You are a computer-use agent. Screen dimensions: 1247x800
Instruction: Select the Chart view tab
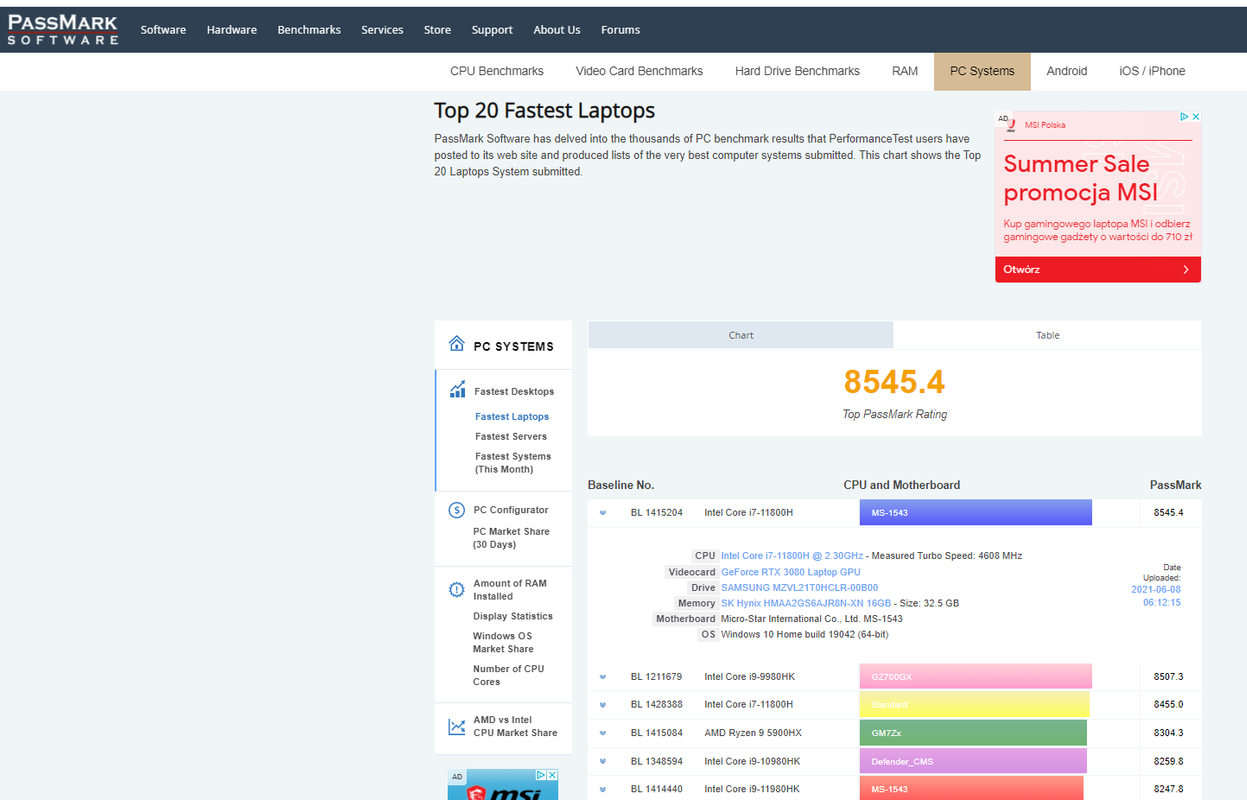pos(740,335)
